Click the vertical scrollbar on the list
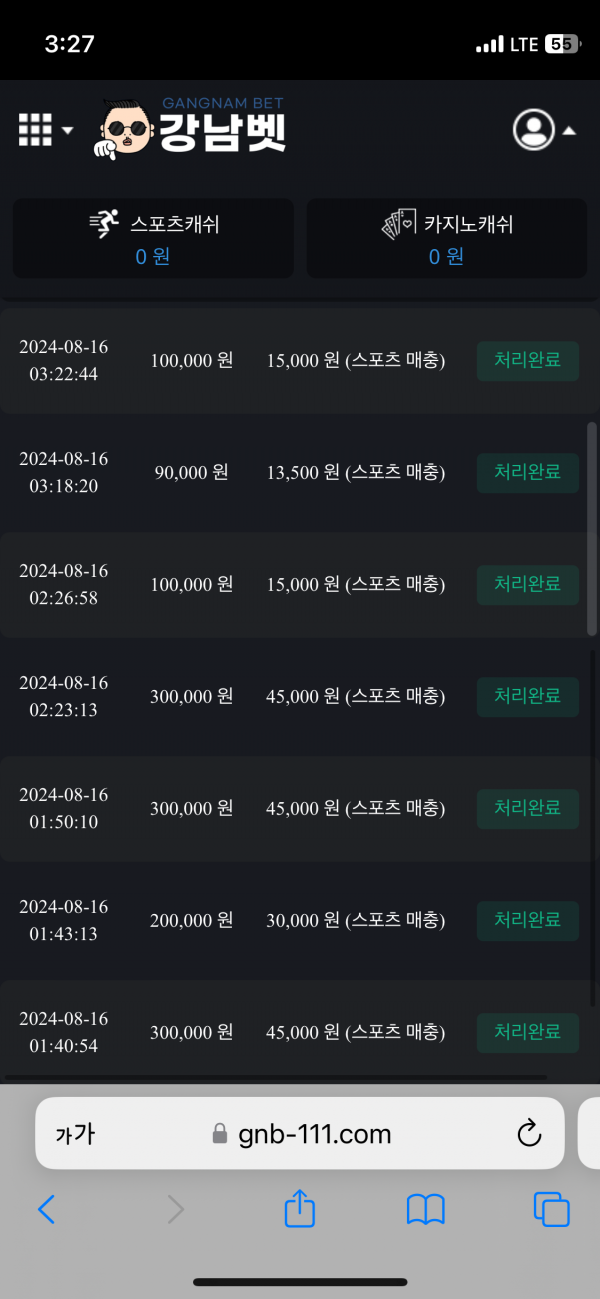The image size is (600, 1299). (x=591, y=528)
